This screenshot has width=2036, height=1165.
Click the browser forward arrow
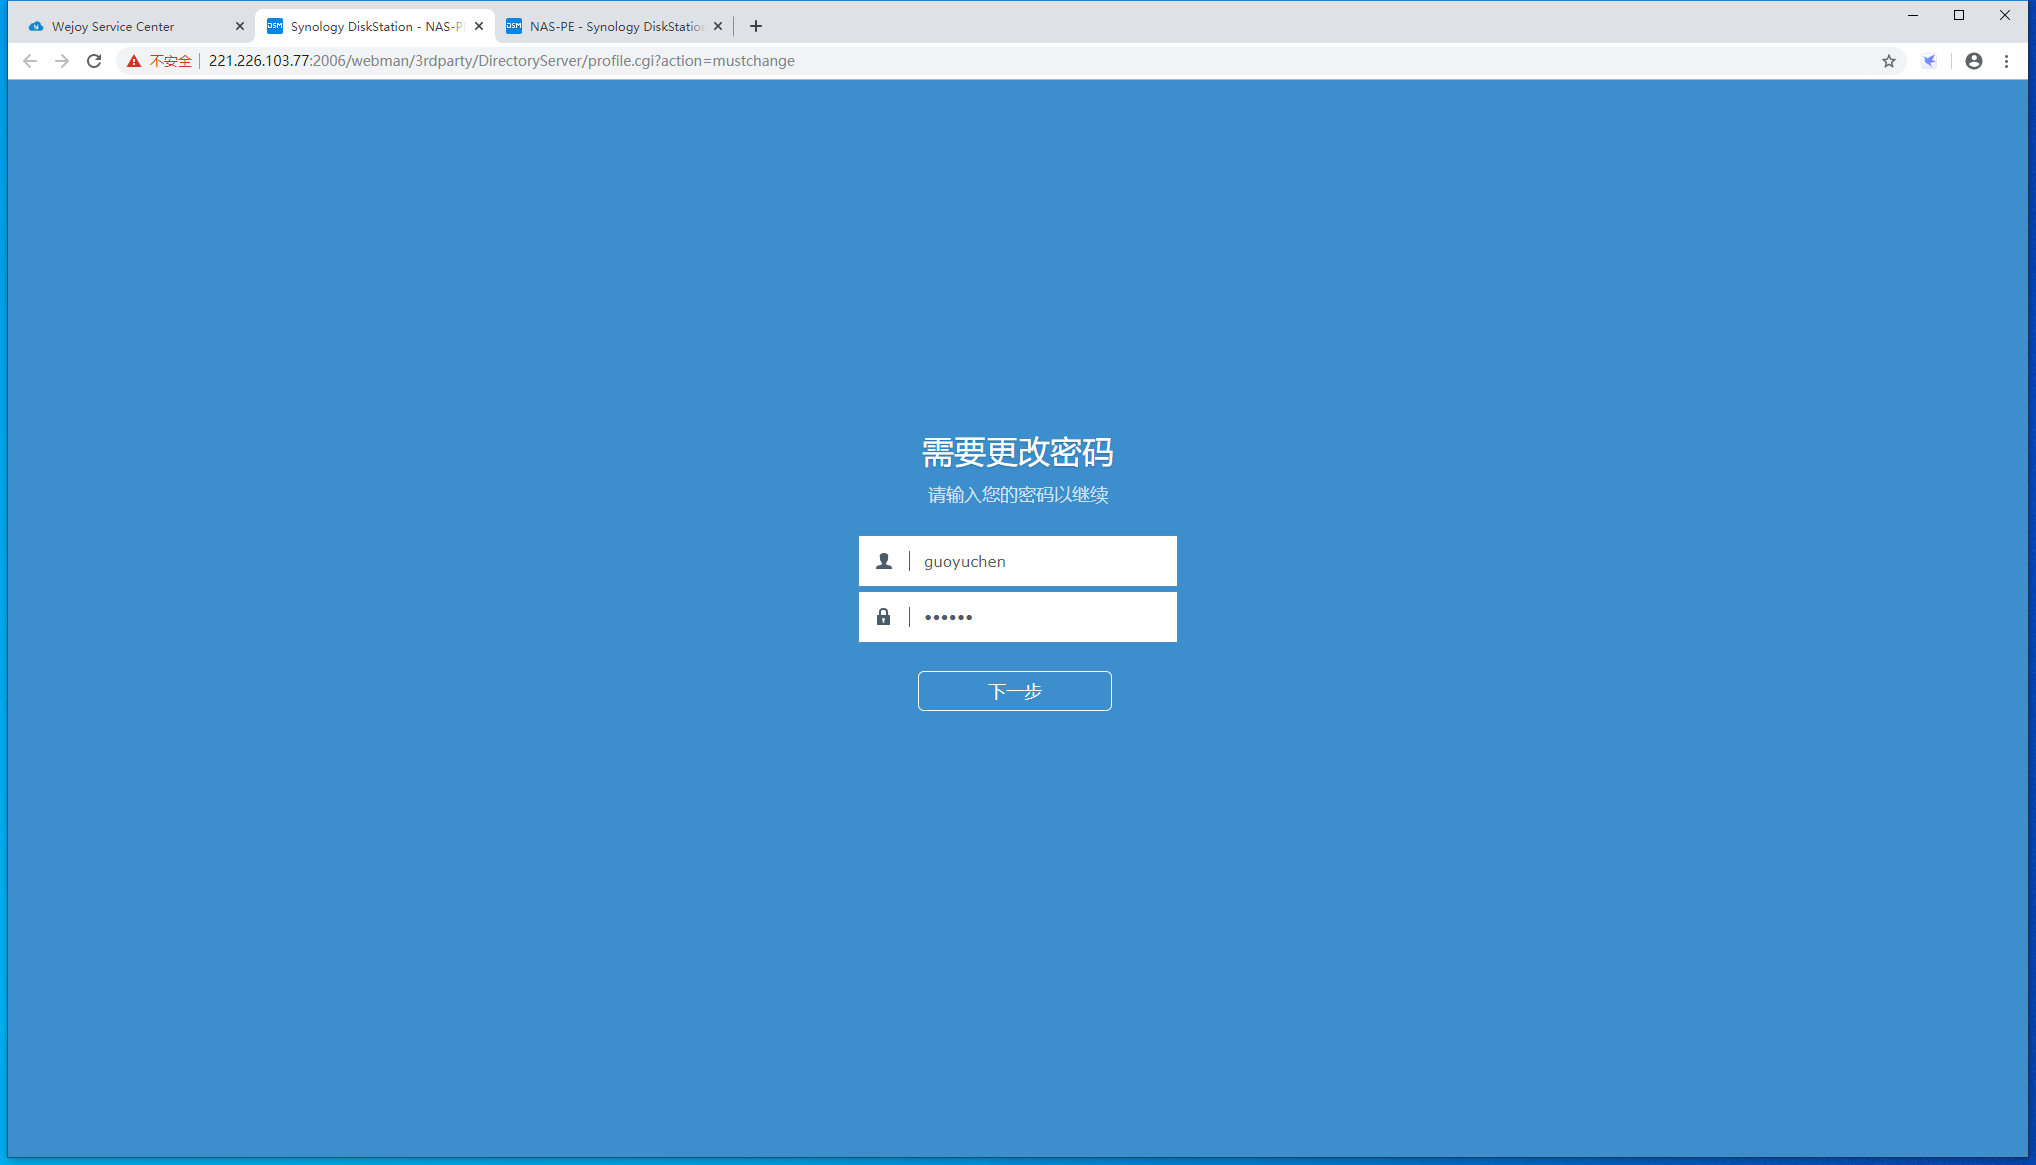click(62, 61)
